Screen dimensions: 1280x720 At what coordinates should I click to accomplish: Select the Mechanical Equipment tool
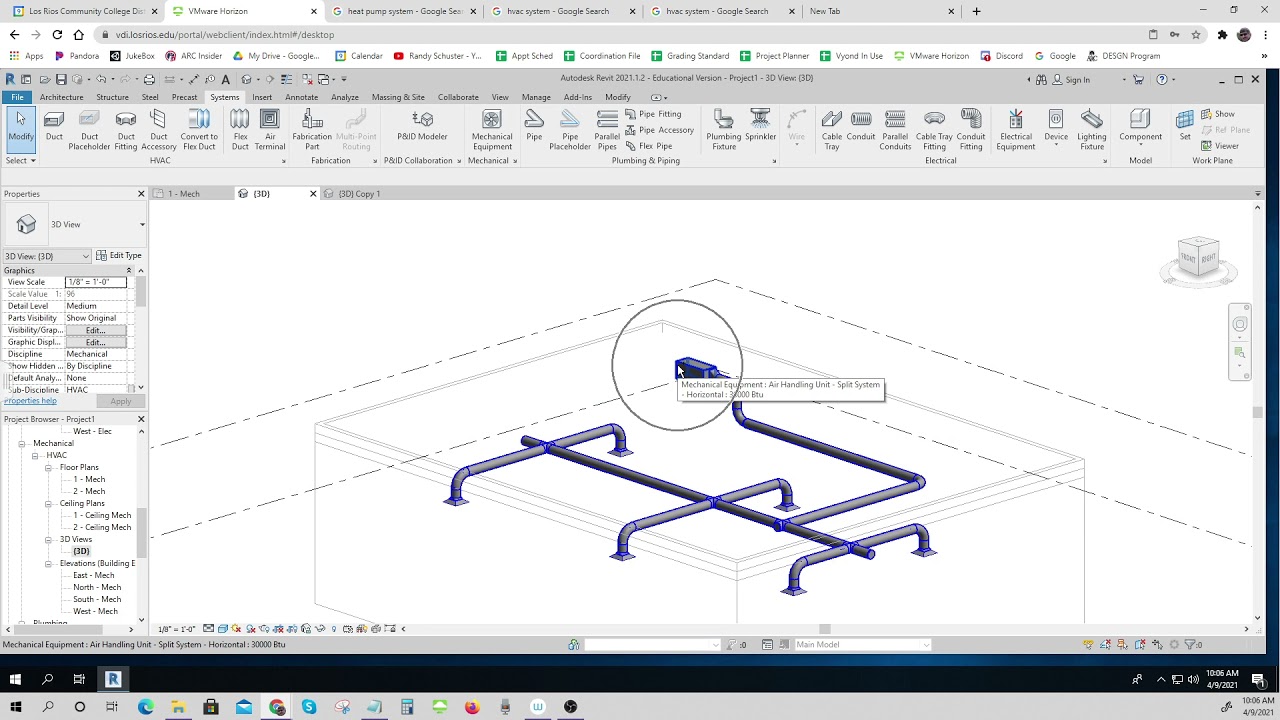pyautogui.click(x=492, y=130)
